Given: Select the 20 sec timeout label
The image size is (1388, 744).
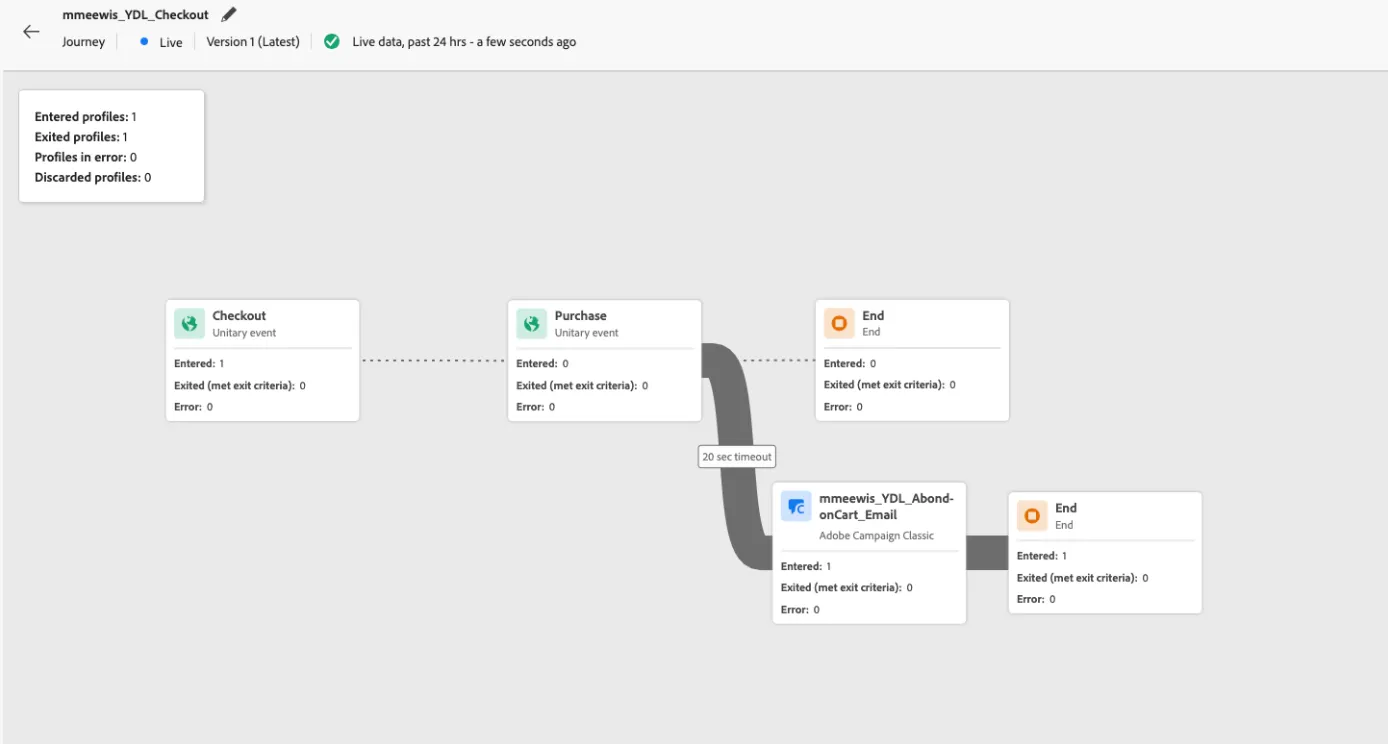Looking at the screenshot, I should [x=737, y=457].
